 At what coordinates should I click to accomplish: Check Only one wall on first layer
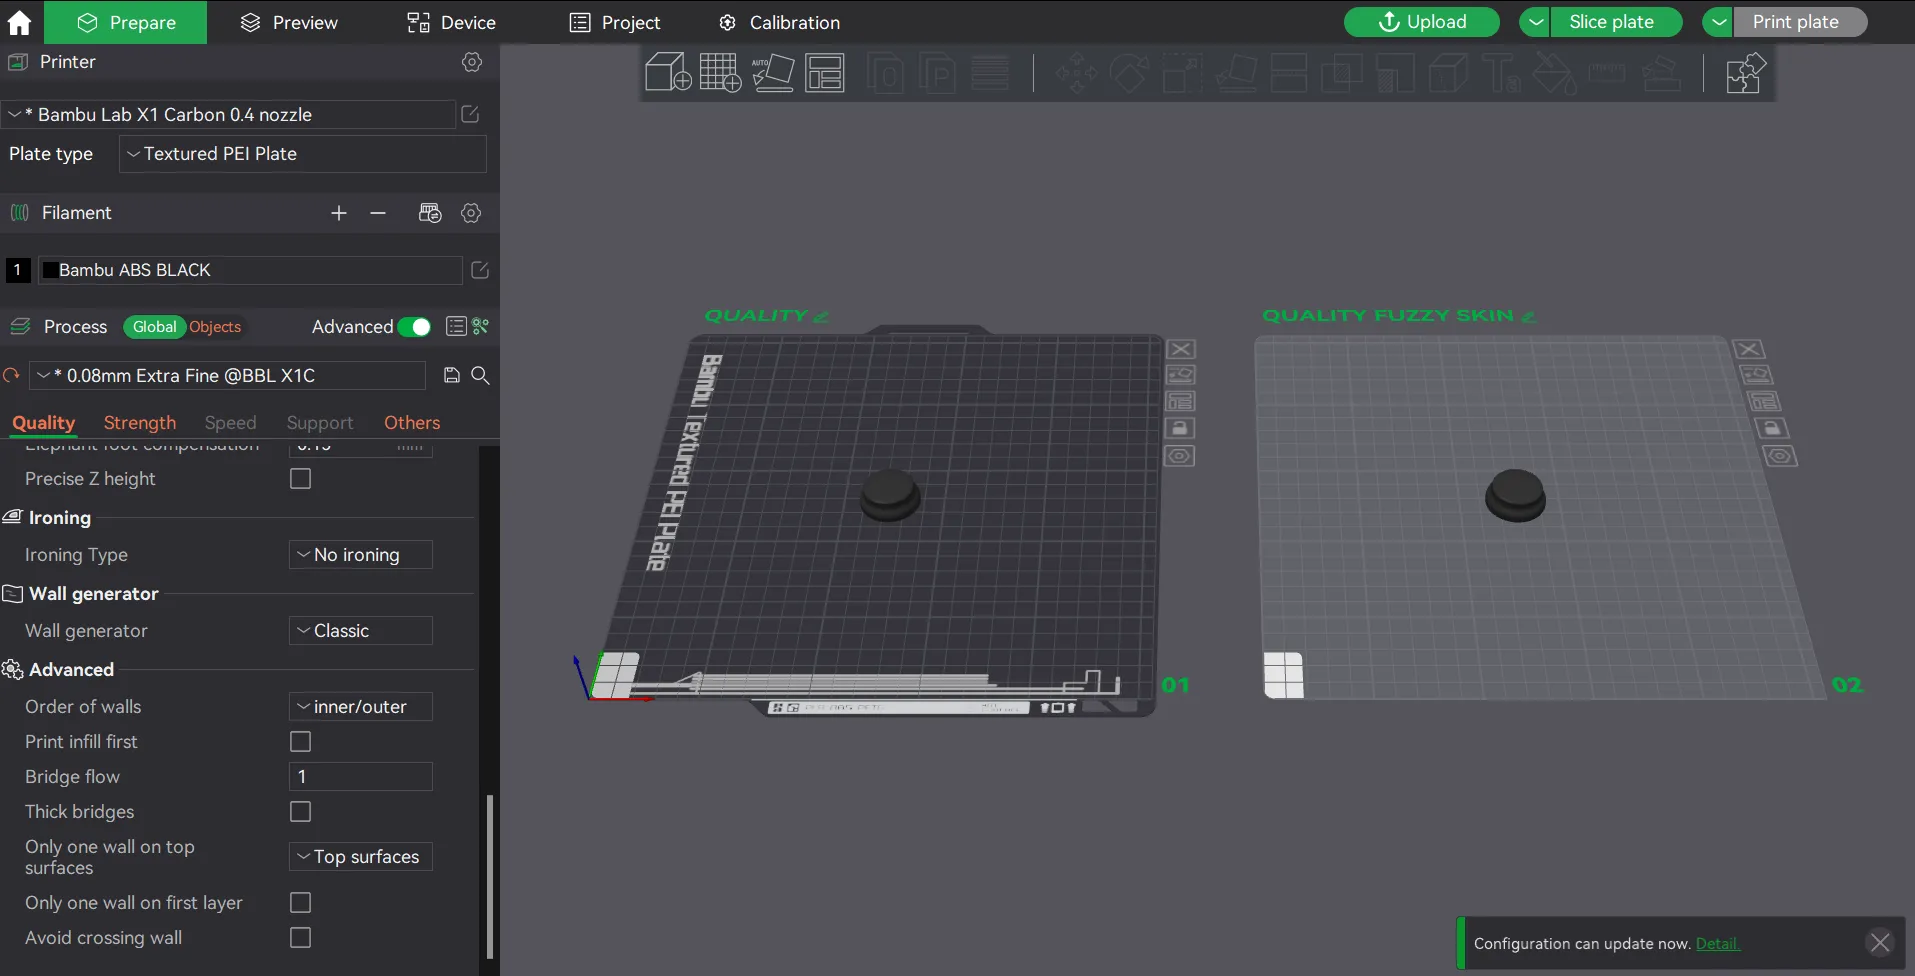(x=300, y=903)
